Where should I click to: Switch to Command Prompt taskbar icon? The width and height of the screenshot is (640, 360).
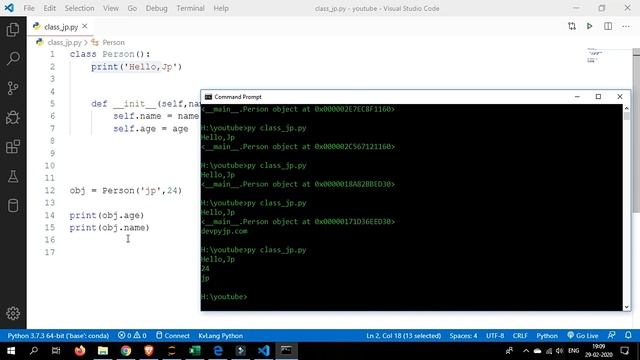(x=286, y=351)
